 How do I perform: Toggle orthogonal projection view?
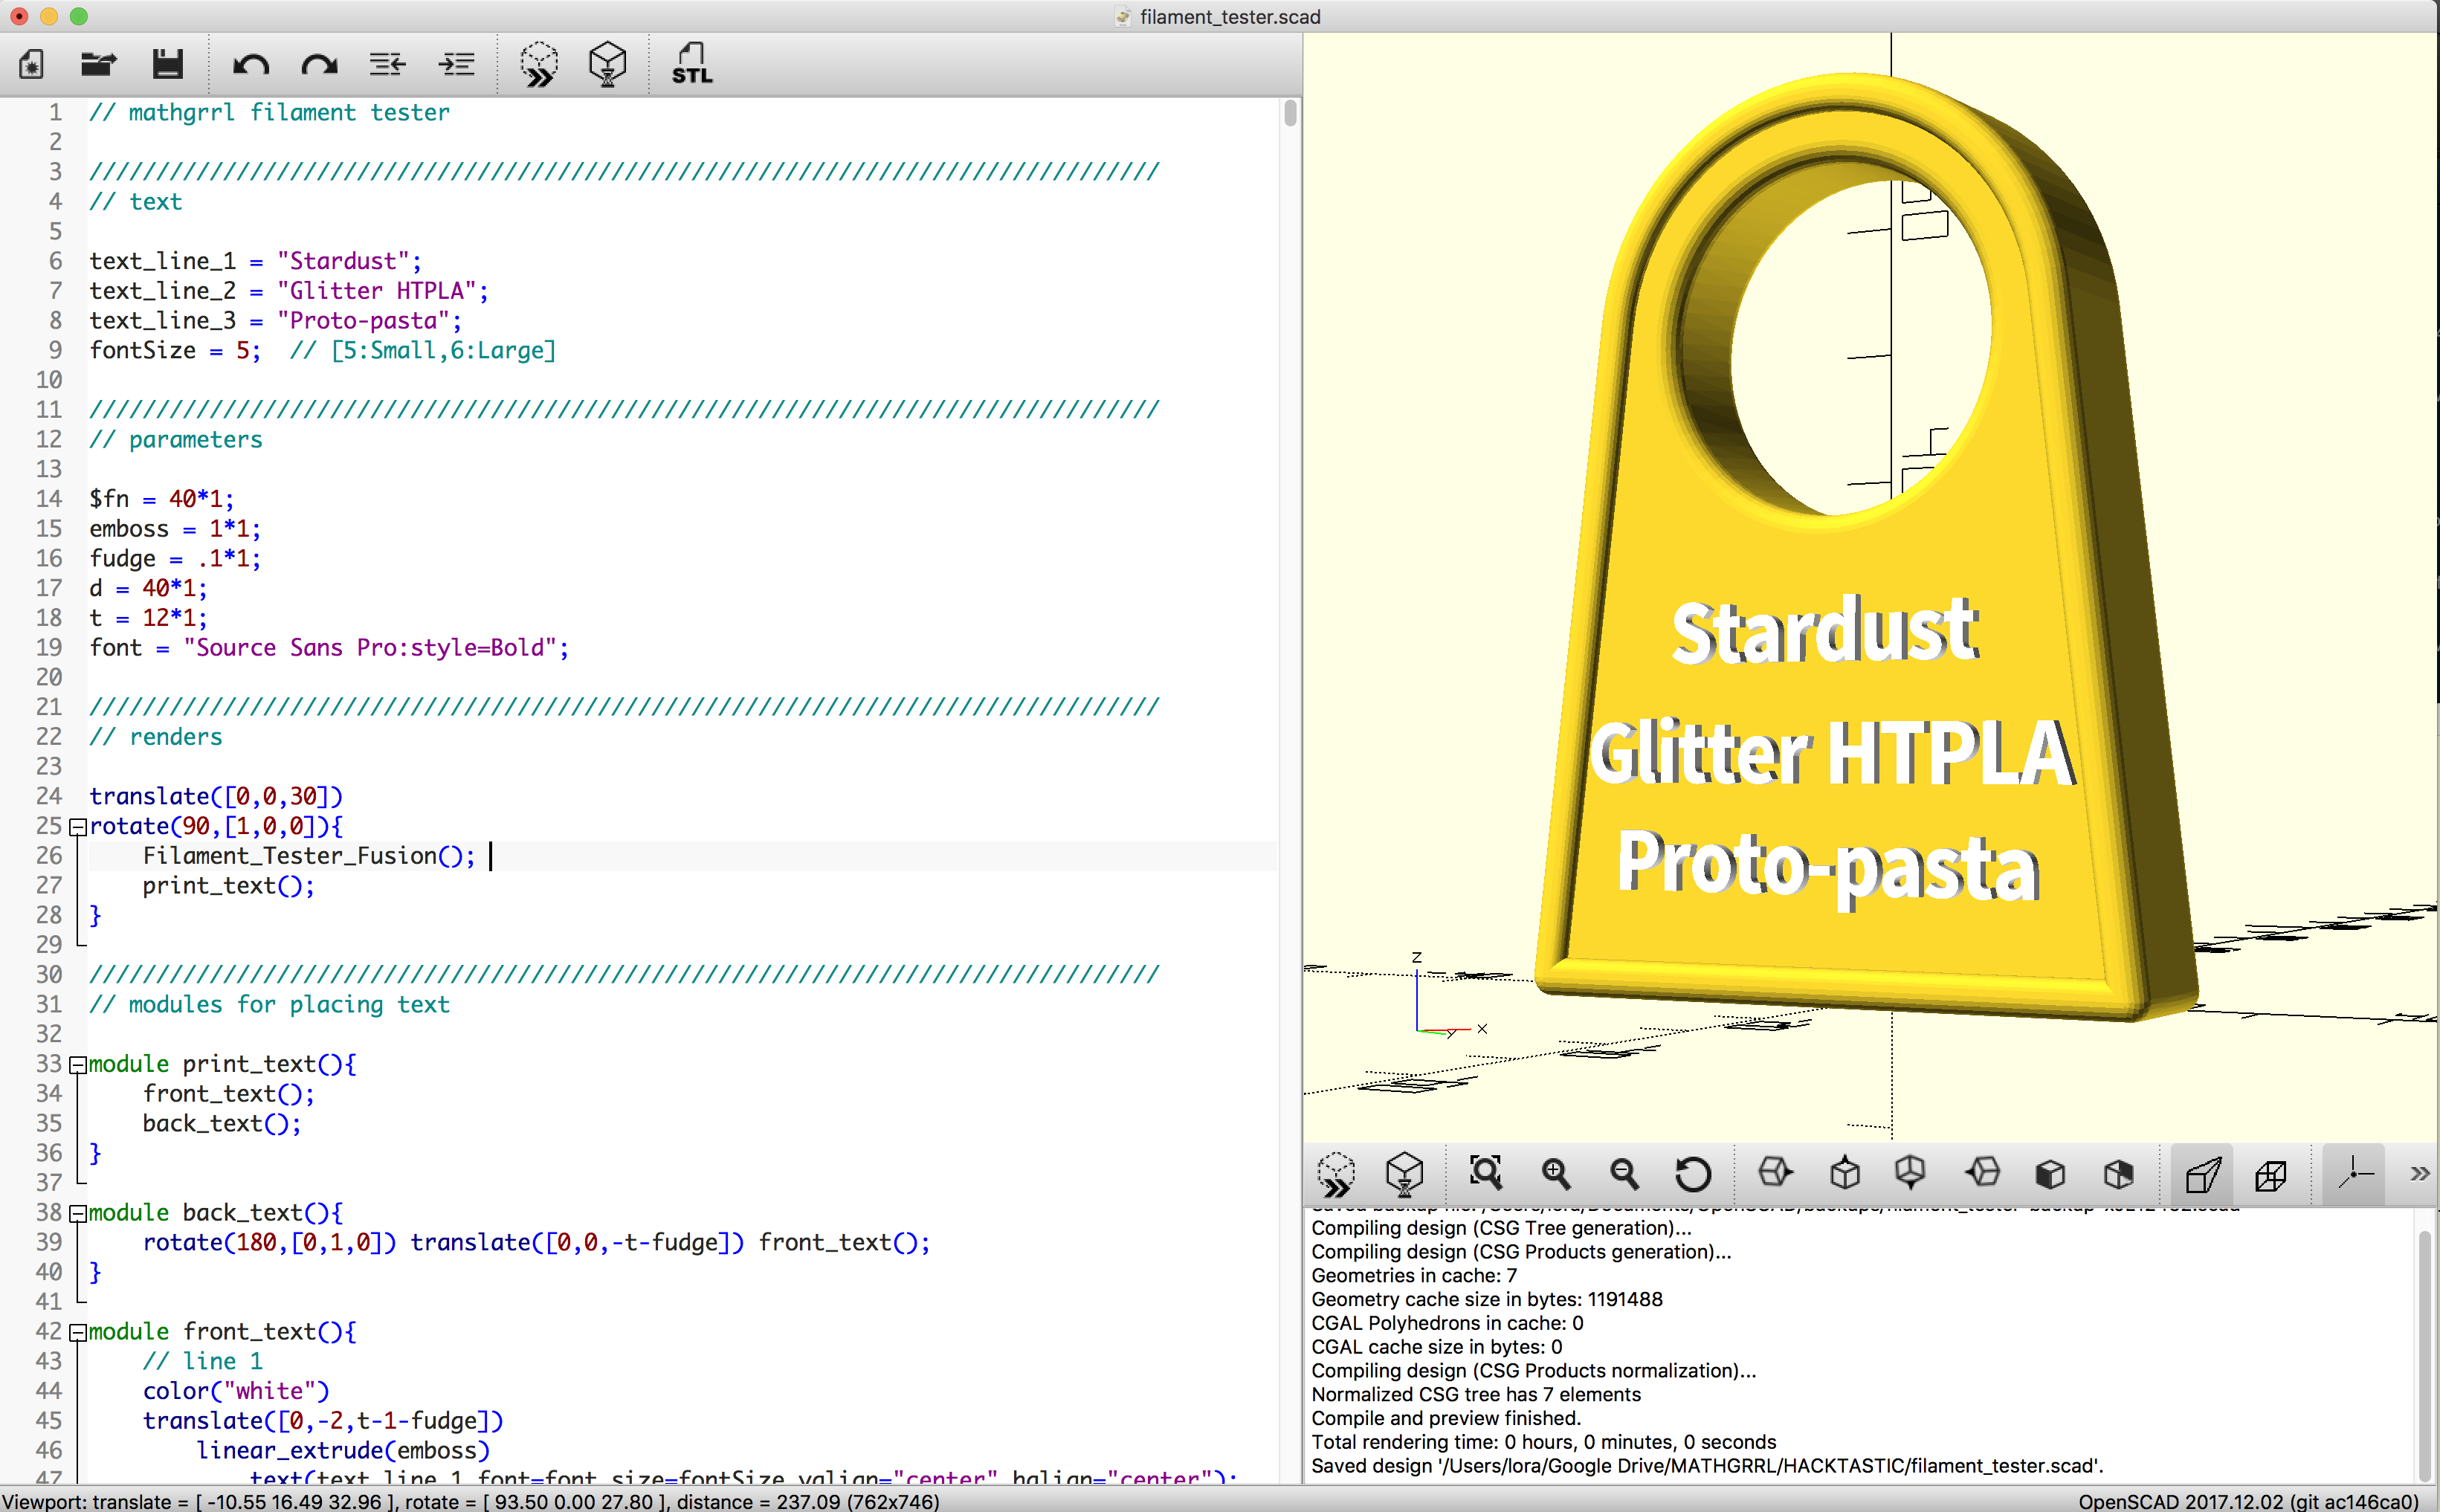click(2270, 1175)
